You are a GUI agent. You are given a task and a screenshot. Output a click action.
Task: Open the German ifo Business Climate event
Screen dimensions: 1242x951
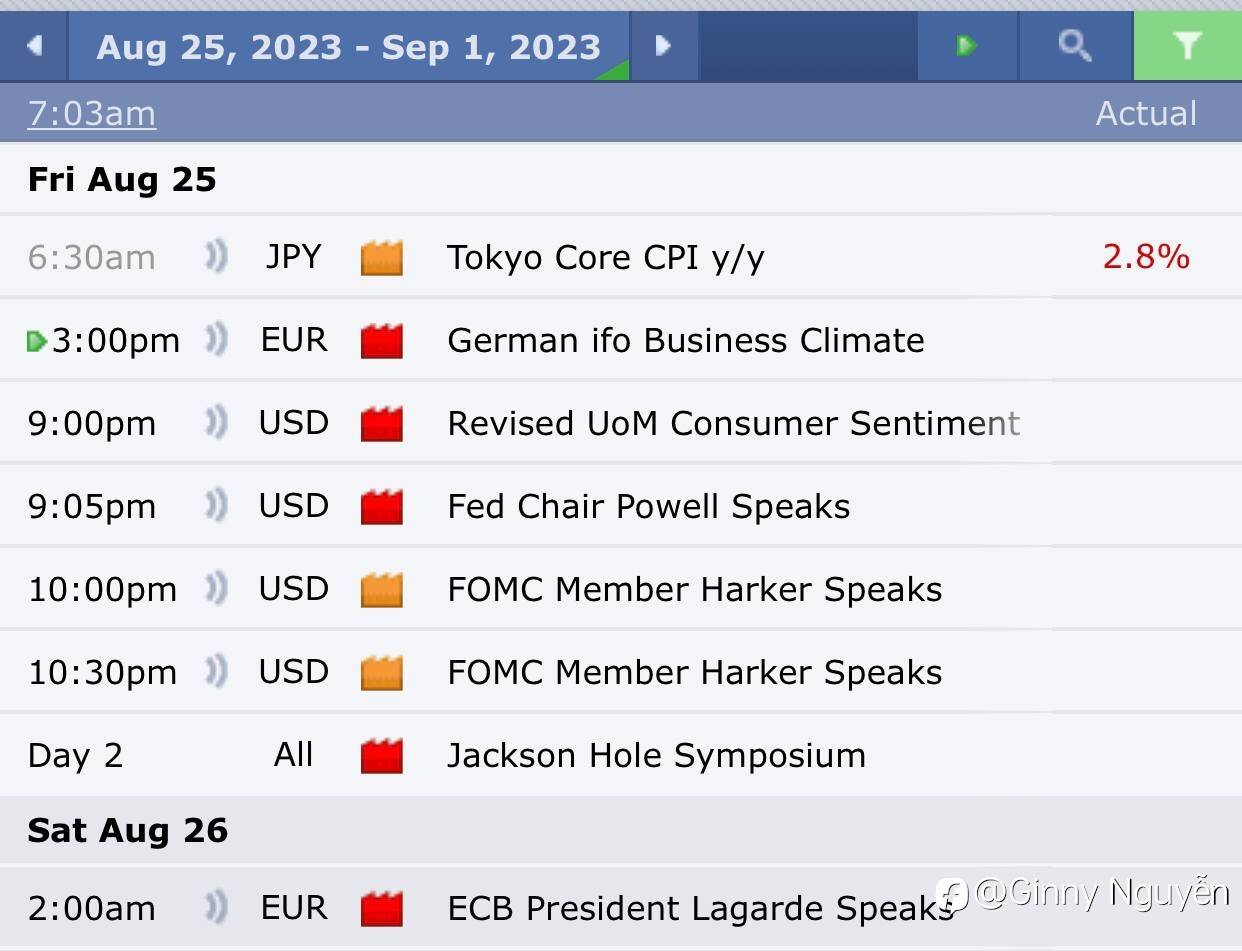pyautogui.click(x=685, y=341)
